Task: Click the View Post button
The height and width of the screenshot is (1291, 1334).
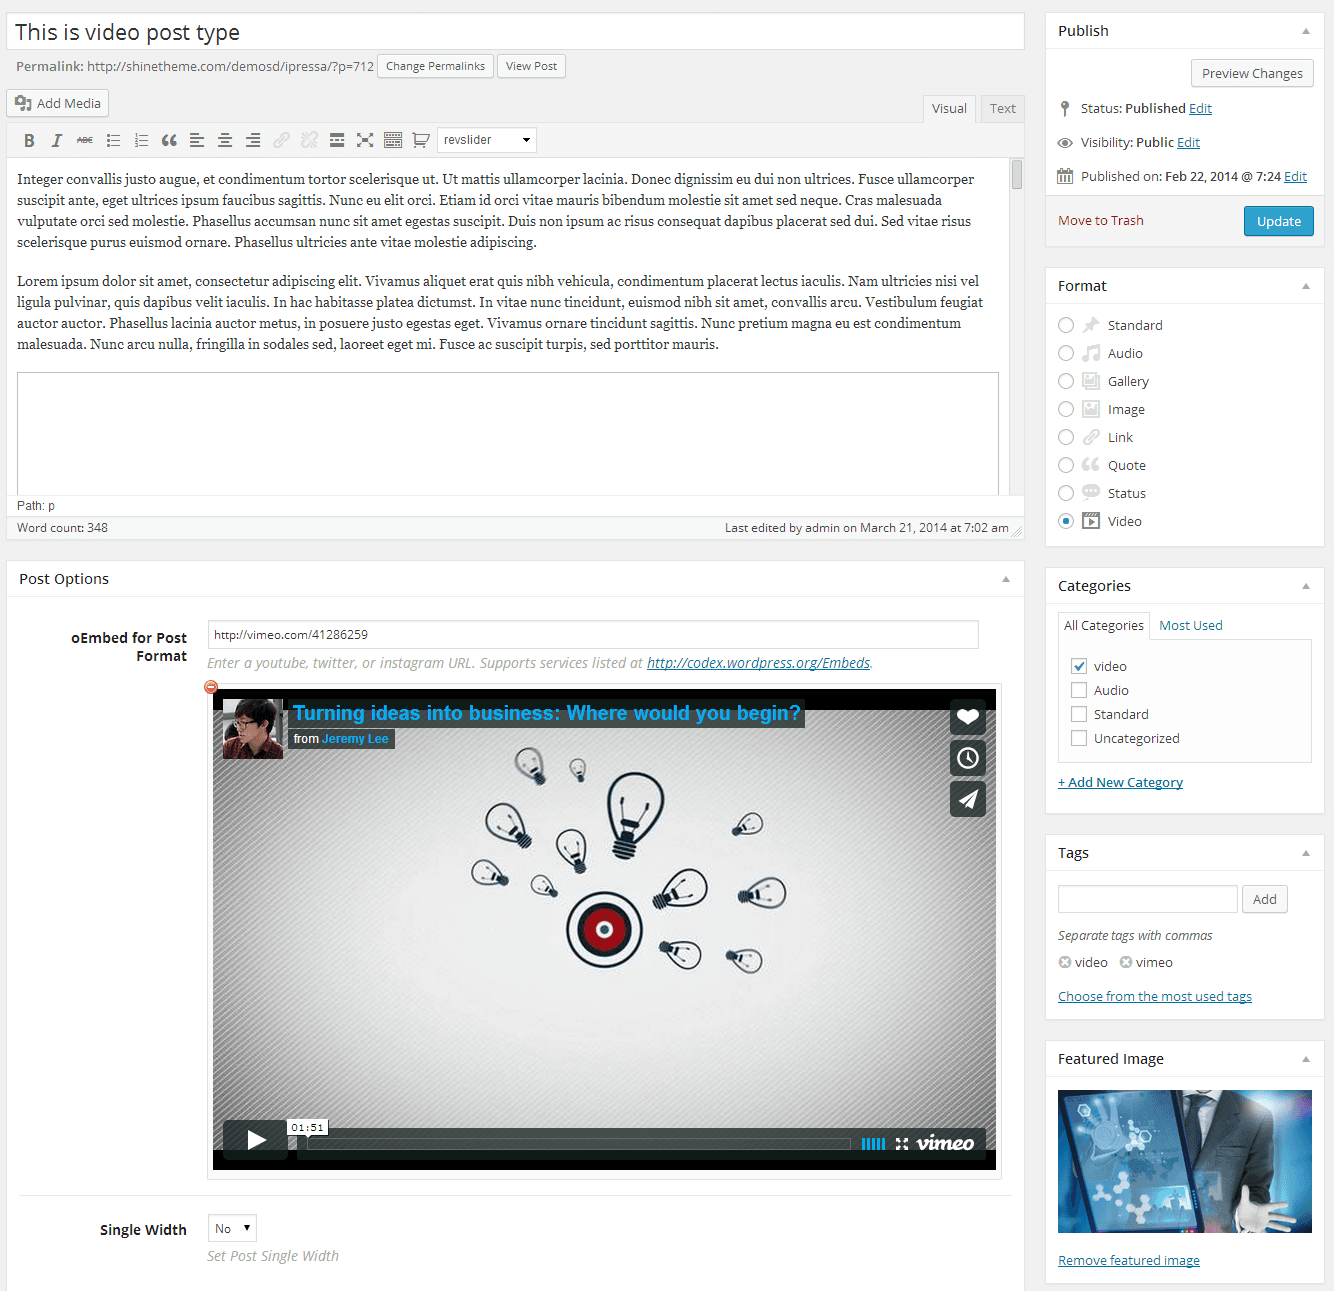Action: click(x=531, y=66)
